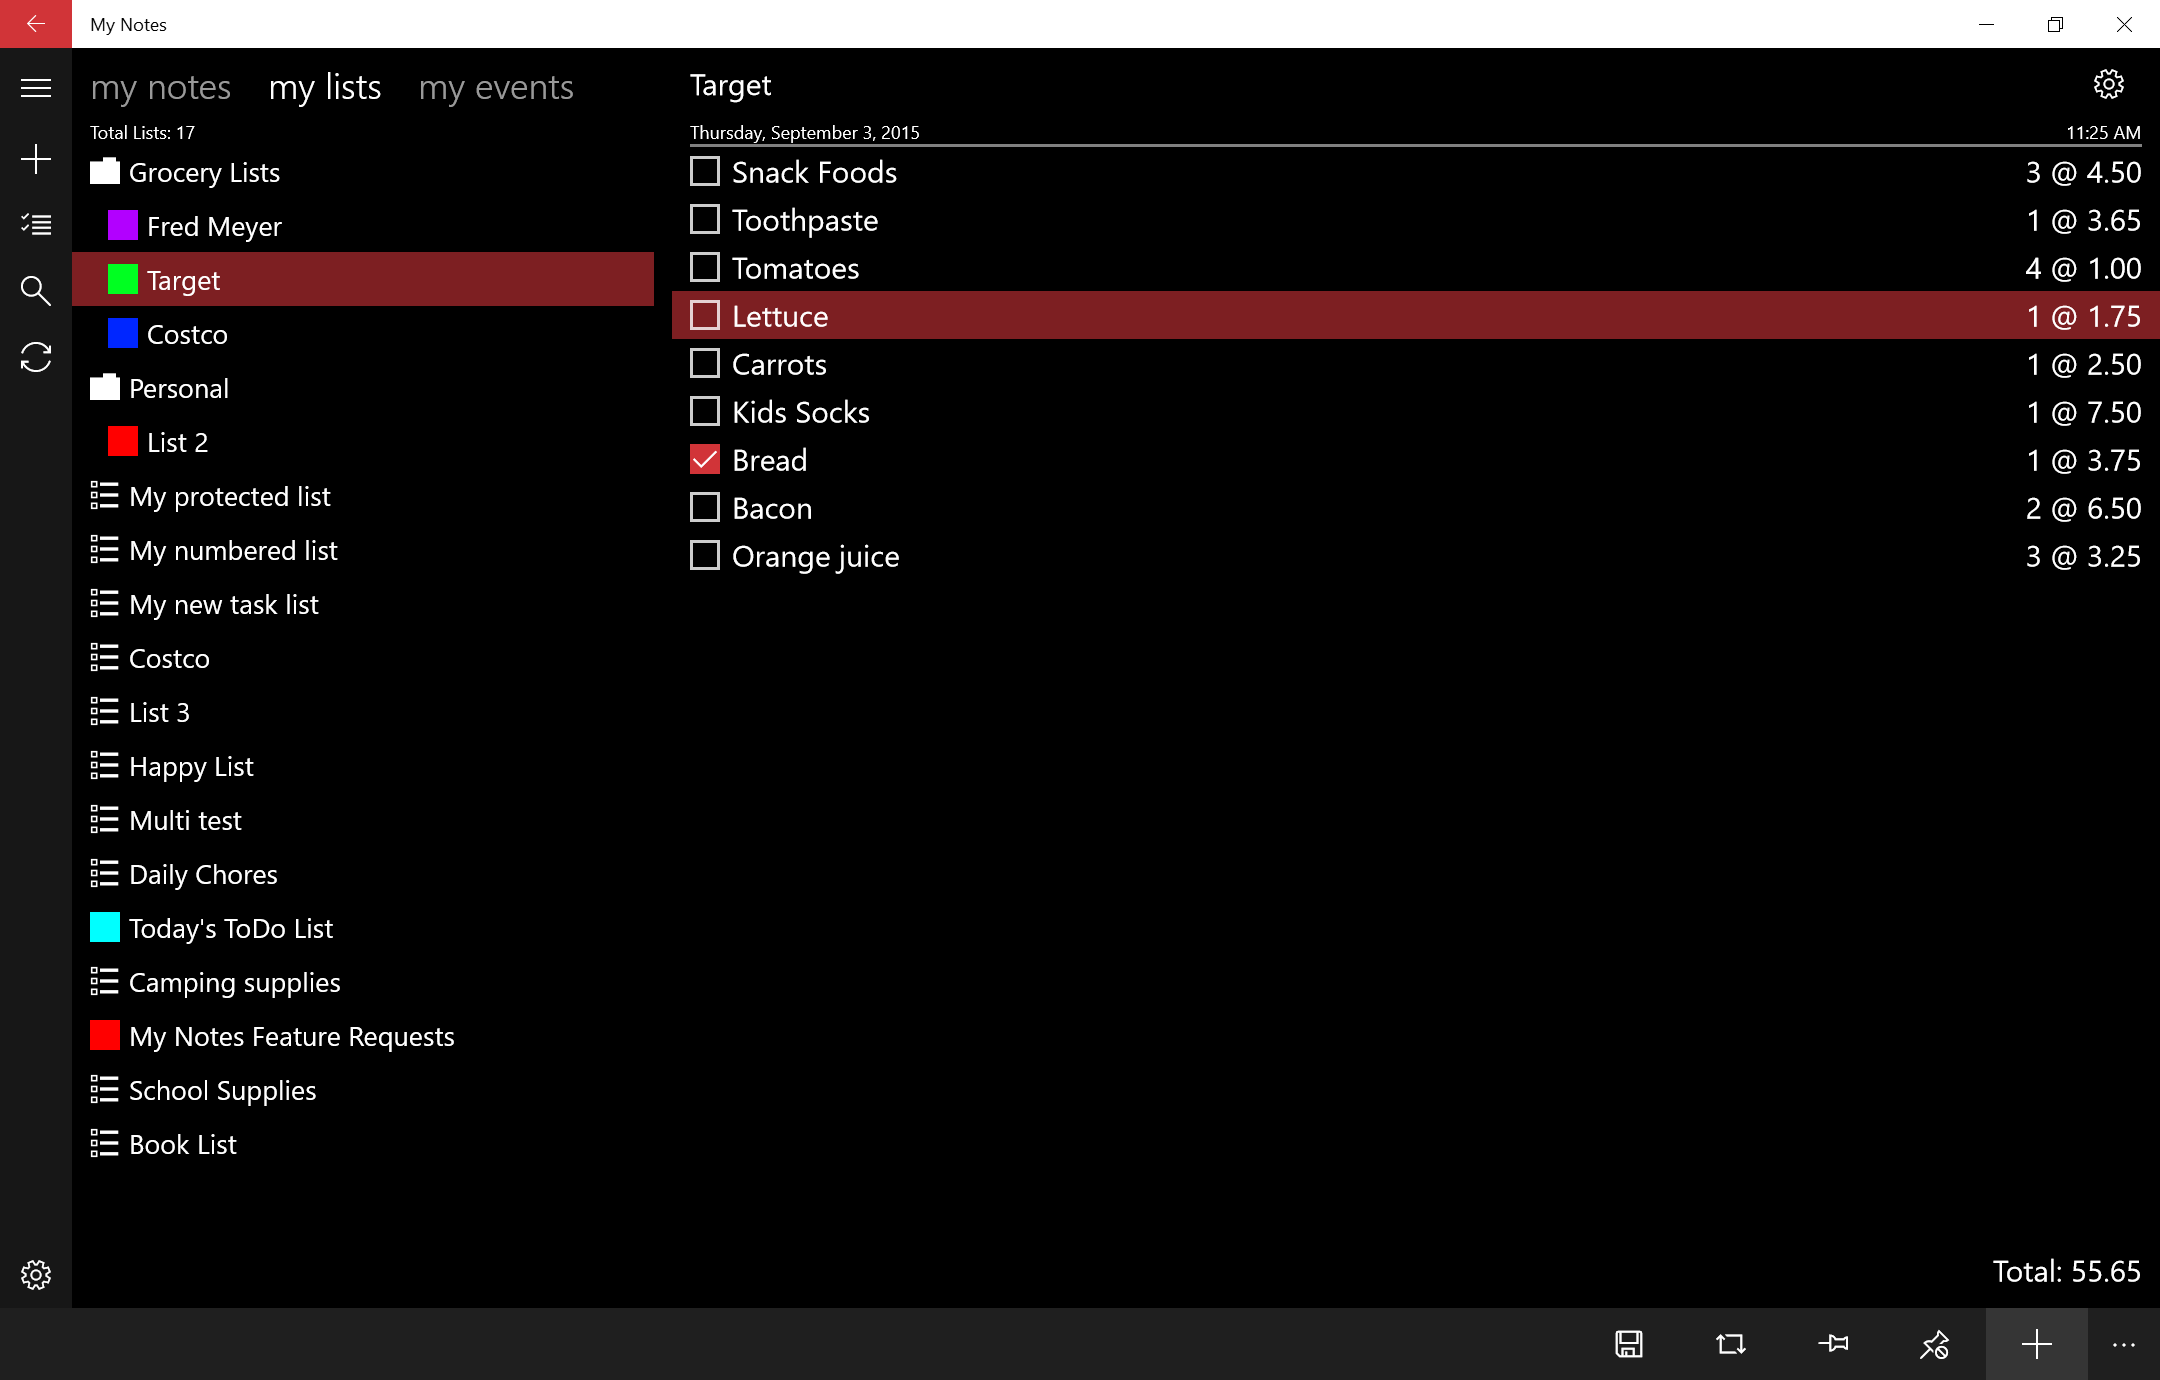Select the Camping supplies list
The image size is (2160, 1380).
pyautogui.click(x=234, y=982)
